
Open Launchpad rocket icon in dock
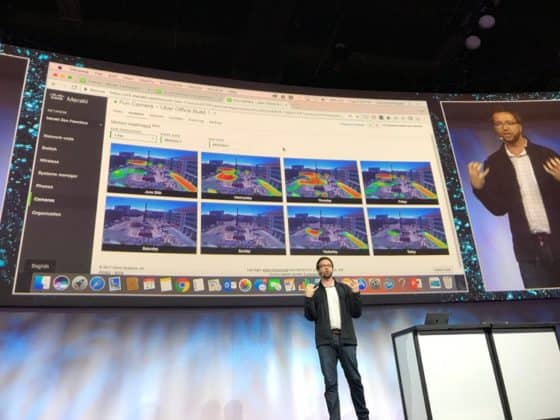pos(79,284)
